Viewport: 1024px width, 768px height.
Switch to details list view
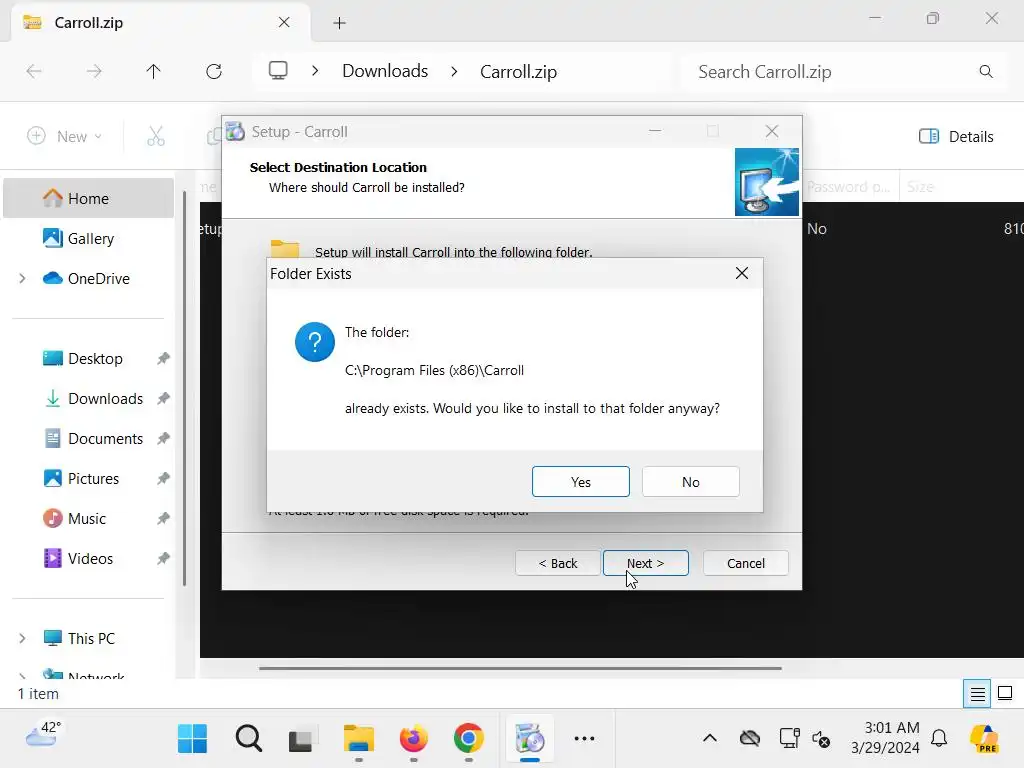[978, 694]
